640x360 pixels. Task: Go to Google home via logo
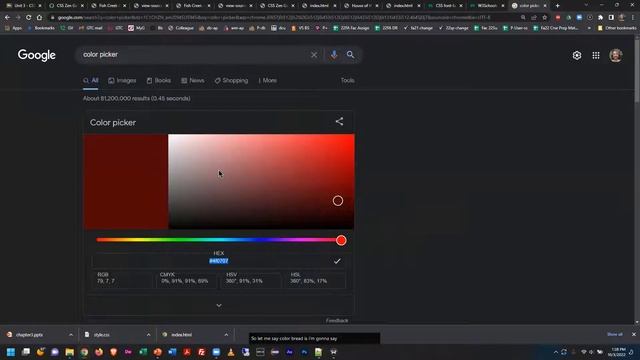tap(36, 55)
